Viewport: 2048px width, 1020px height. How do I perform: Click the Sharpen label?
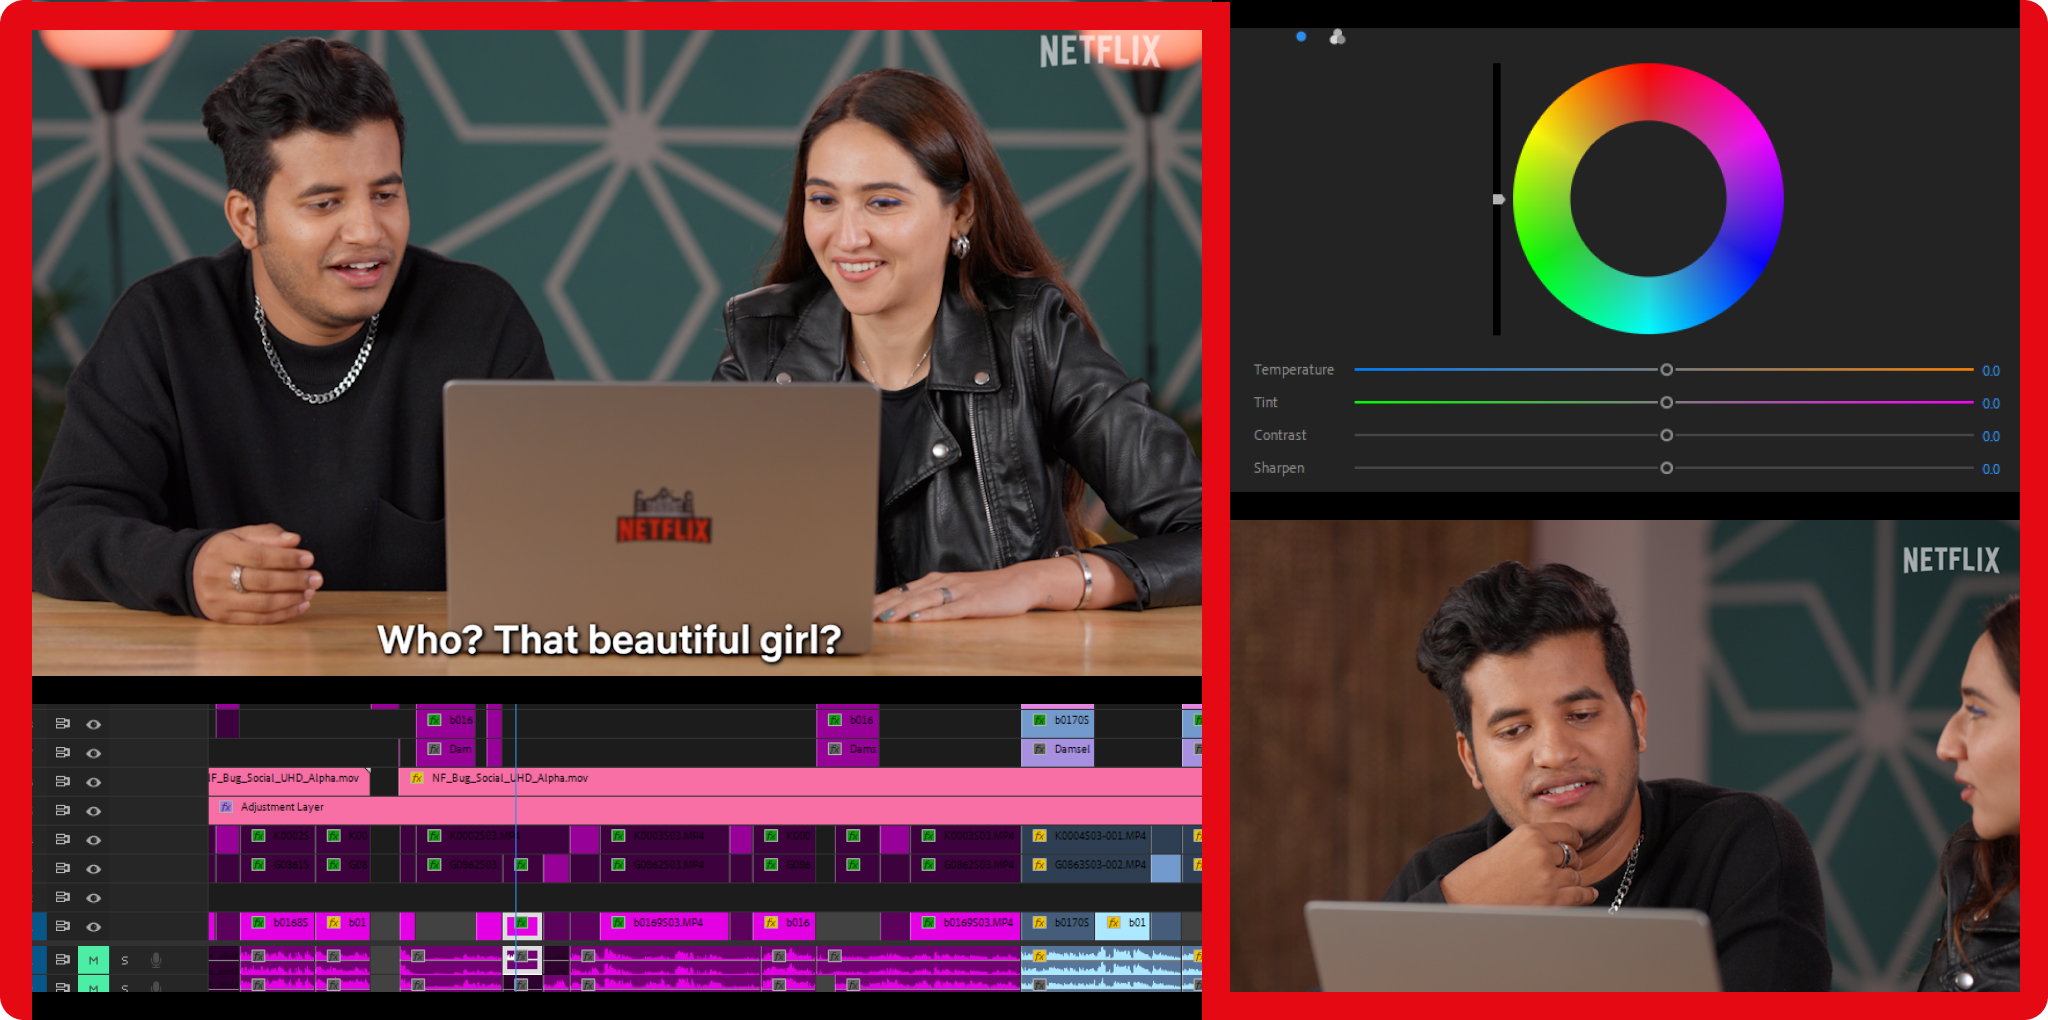(1279, 468)
